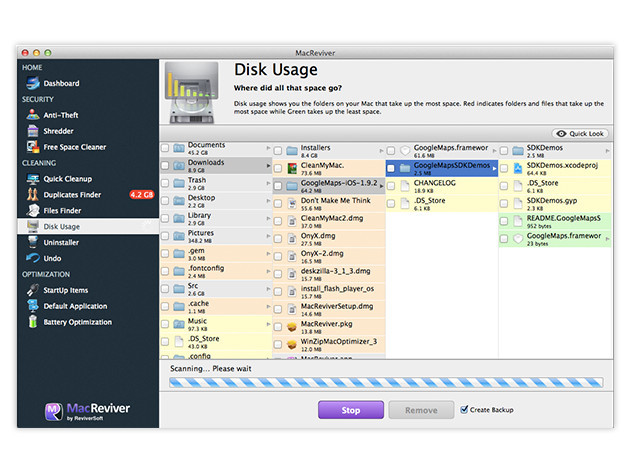Click the Anti-Theft sidebar icon
Screen dimensions: 630x473
[33, 115]
